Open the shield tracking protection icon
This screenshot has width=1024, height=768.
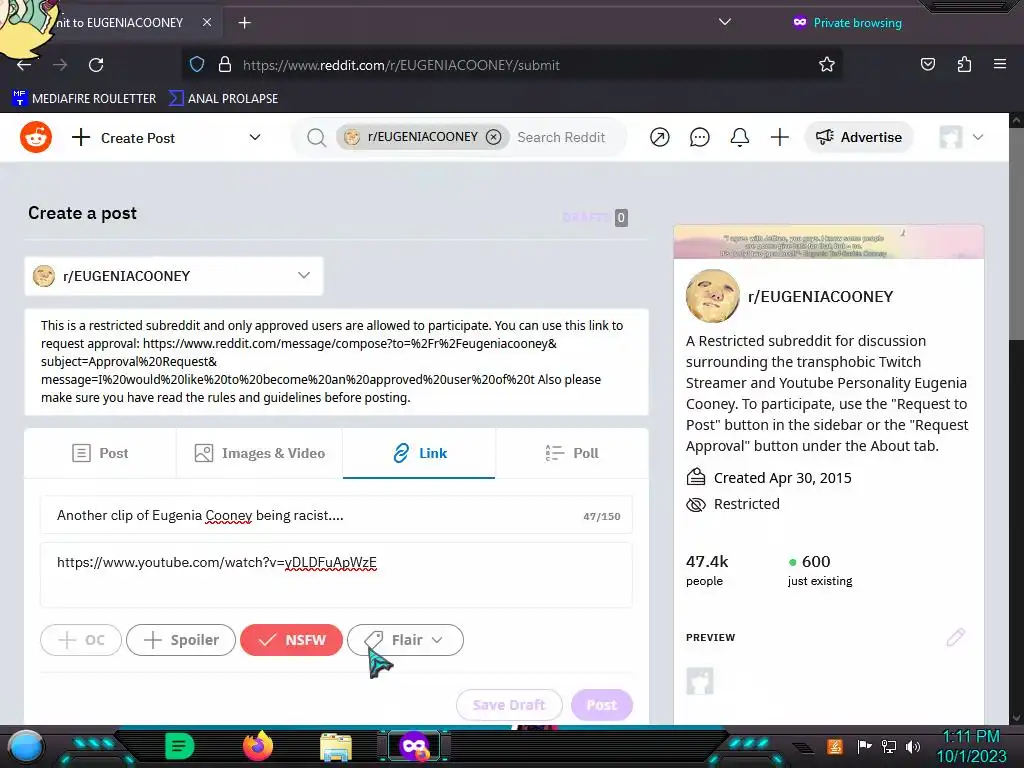tap(197, 64)
